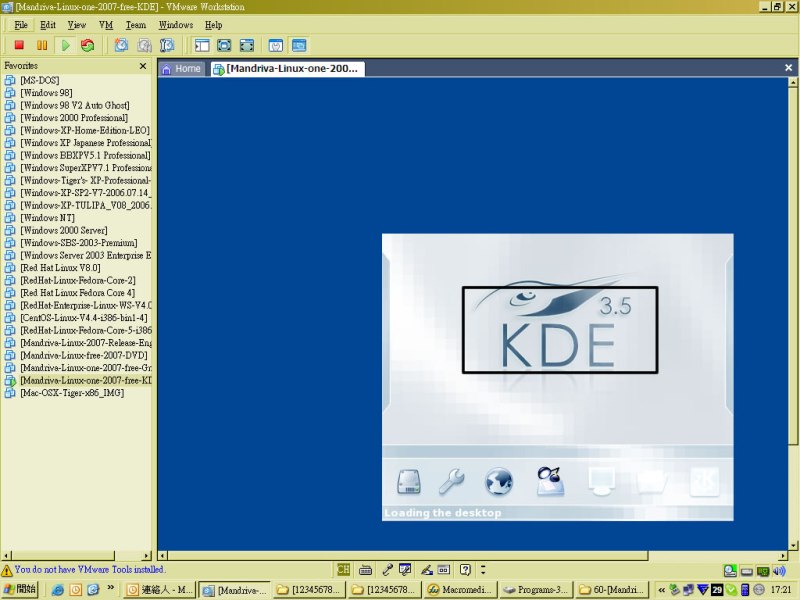This screenshot has width=800, height=600.
Task: Click the hard disk device icon in VMware status bar
Action: 747,571
